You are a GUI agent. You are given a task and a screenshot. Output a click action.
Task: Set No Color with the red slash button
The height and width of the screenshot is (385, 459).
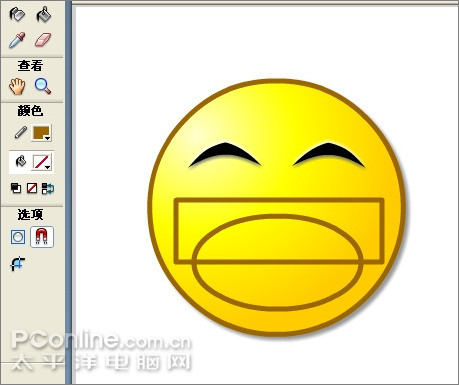[x=32, y=188]
